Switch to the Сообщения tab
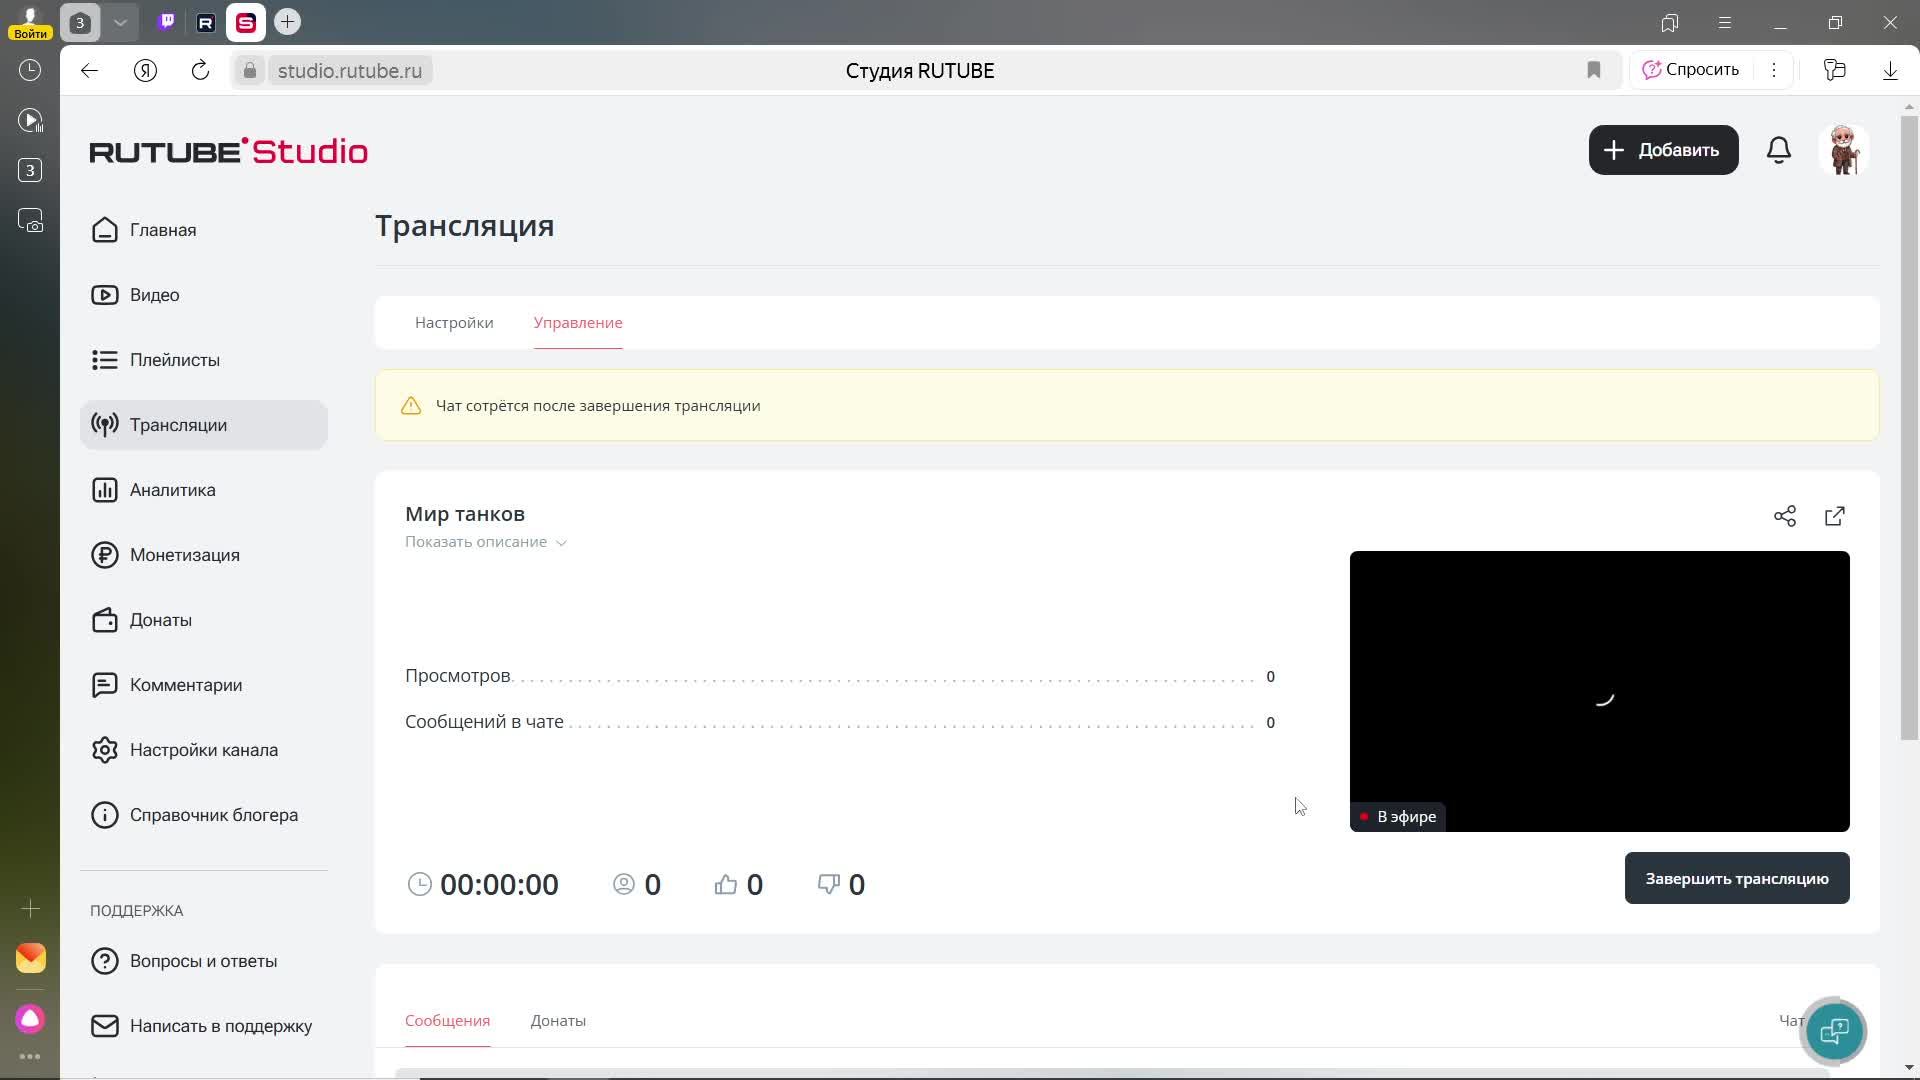1920x1080 pixels. pyautogui.click(x=447, y=1021)
